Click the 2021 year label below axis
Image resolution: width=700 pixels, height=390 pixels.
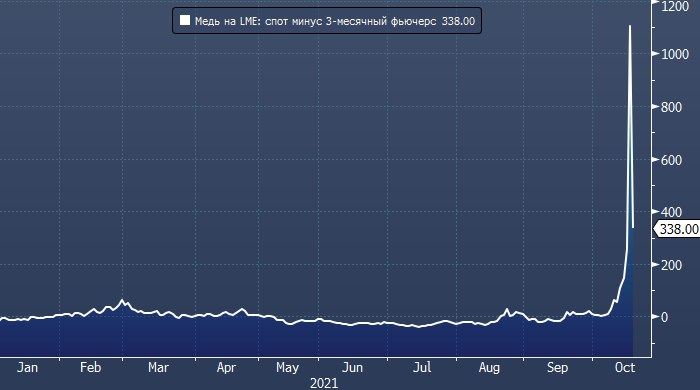(324, 383)
